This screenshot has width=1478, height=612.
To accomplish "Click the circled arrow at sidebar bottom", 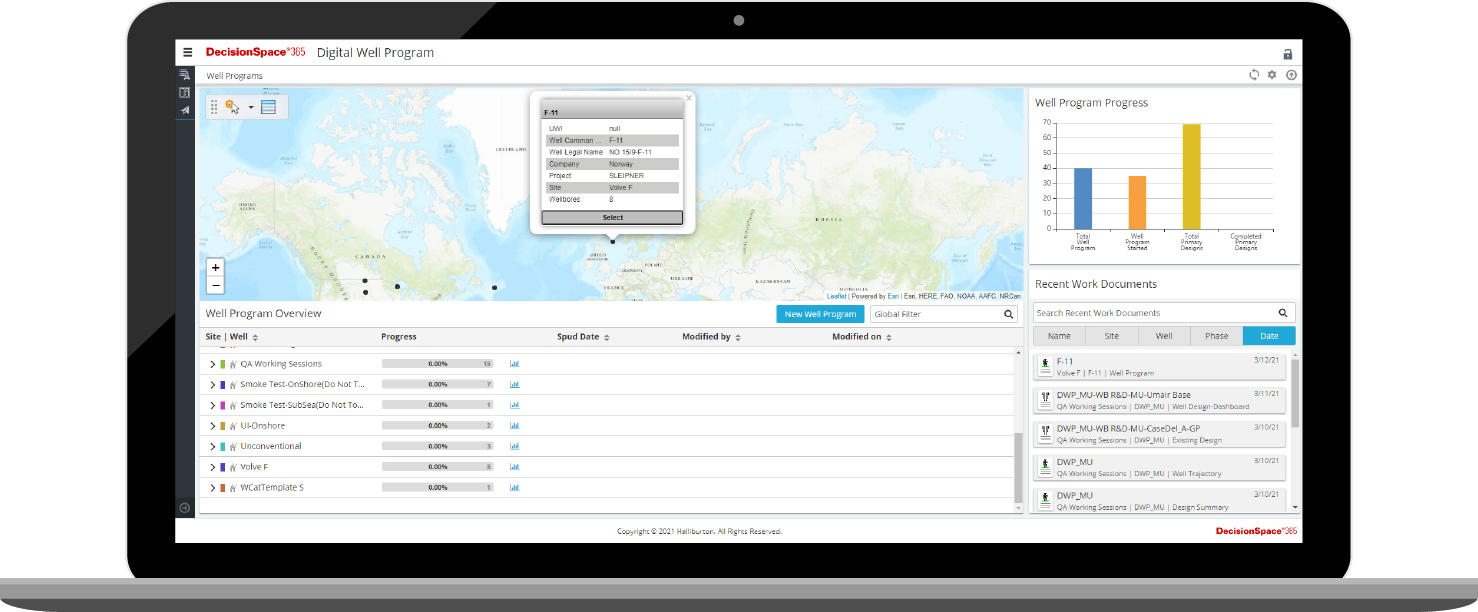I will (x=185, y=508).
